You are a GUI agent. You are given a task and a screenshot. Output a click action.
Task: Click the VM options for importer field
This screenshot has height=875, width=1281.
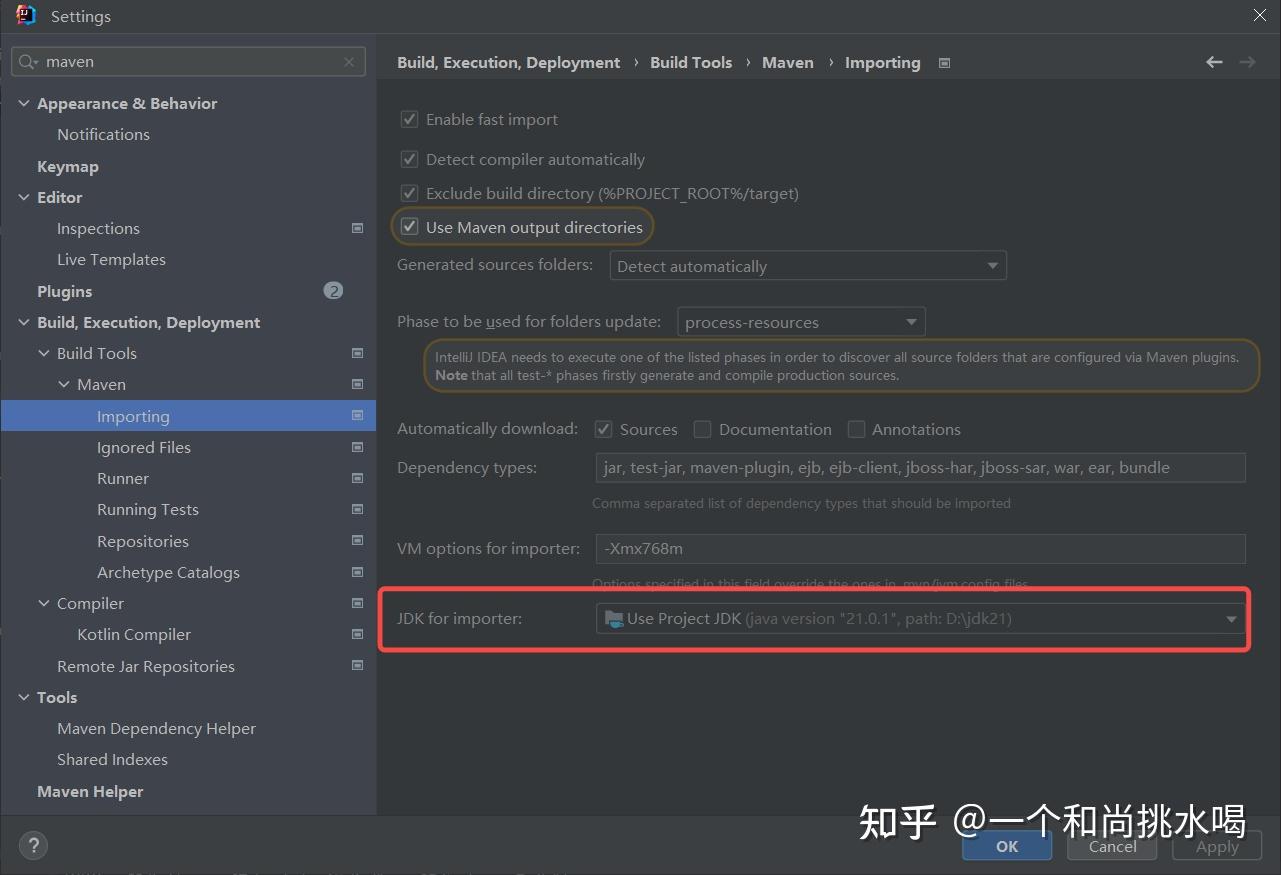point(919,548)
